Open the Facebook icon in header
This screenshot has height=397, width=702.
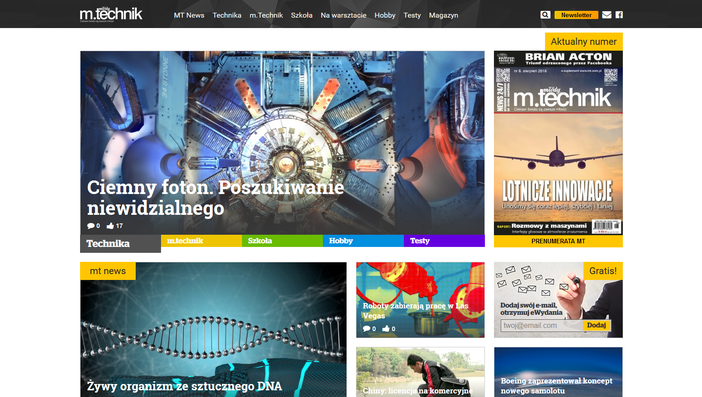619,15
